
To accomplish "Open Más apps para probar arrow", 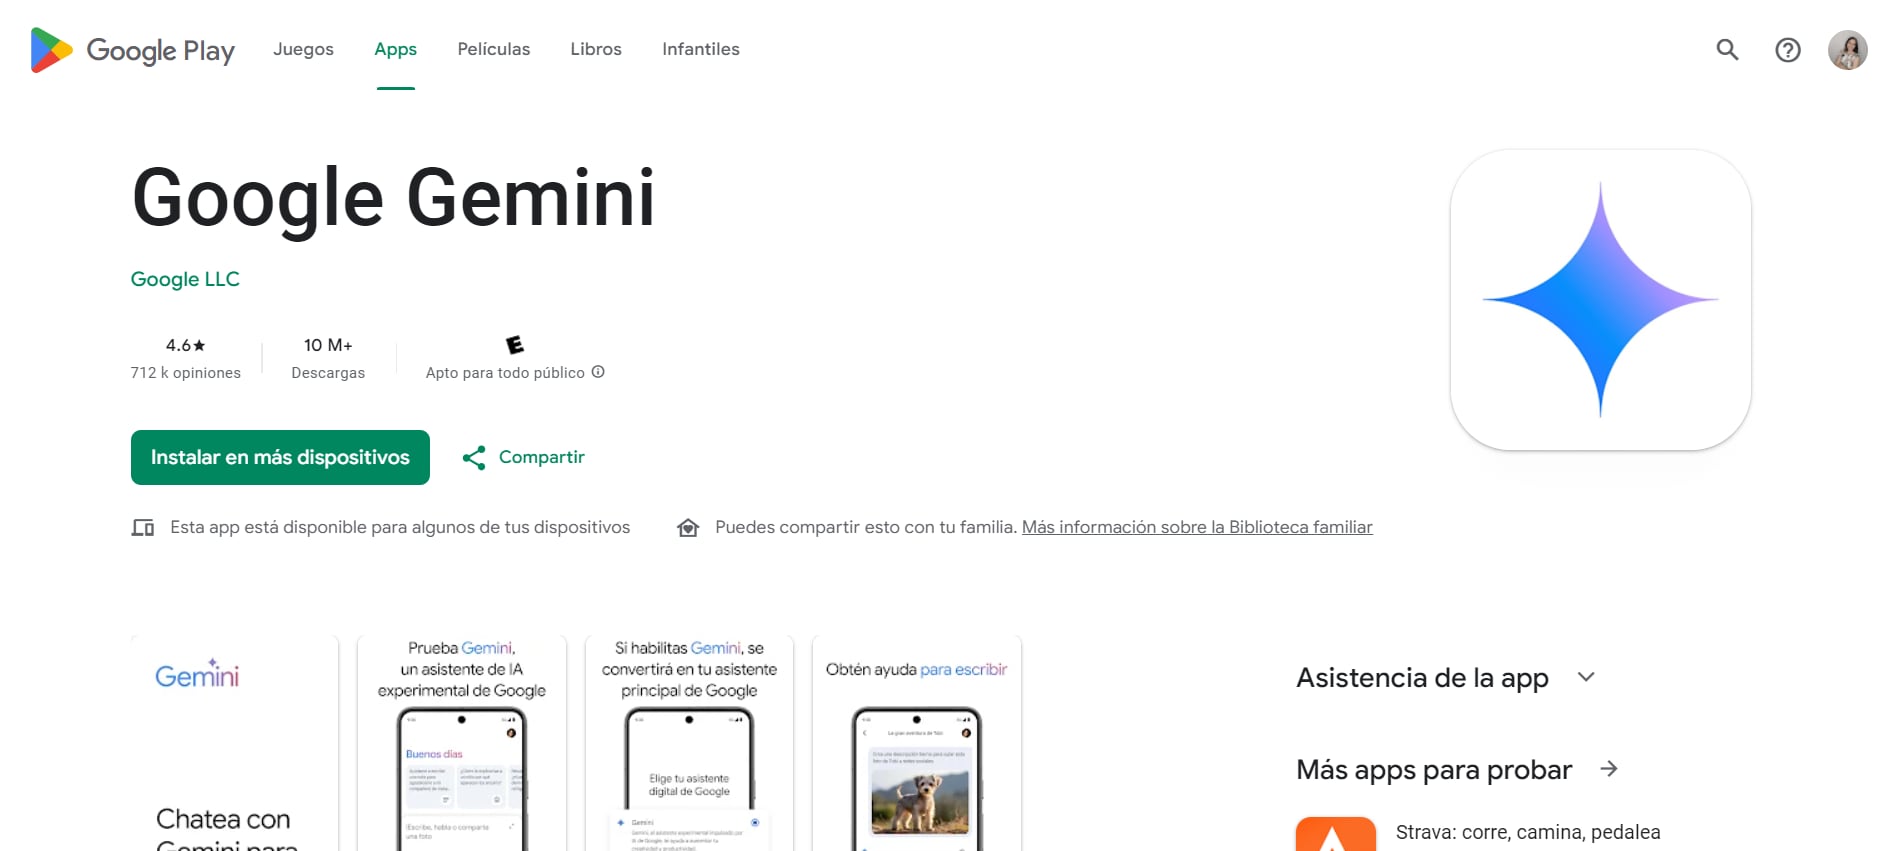I will coord(1608,769).
